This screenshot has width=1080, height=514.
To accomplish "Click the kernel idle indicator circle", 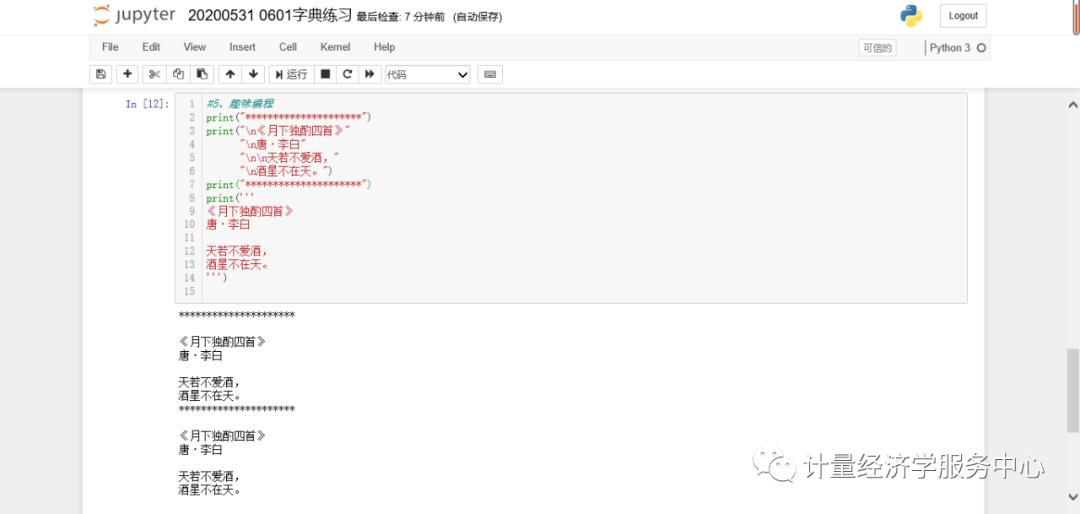I will [x=982, y=48].
